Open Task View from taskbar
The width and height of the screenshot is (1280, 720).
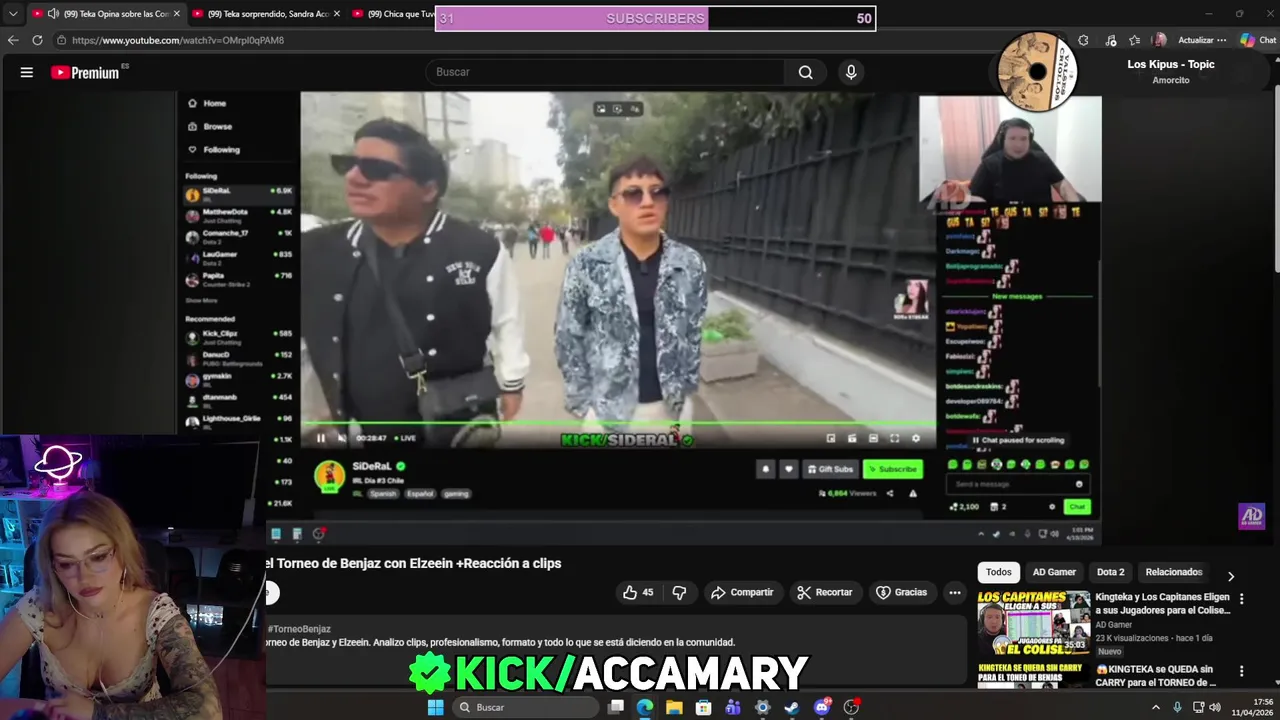[x=616, y=707]
